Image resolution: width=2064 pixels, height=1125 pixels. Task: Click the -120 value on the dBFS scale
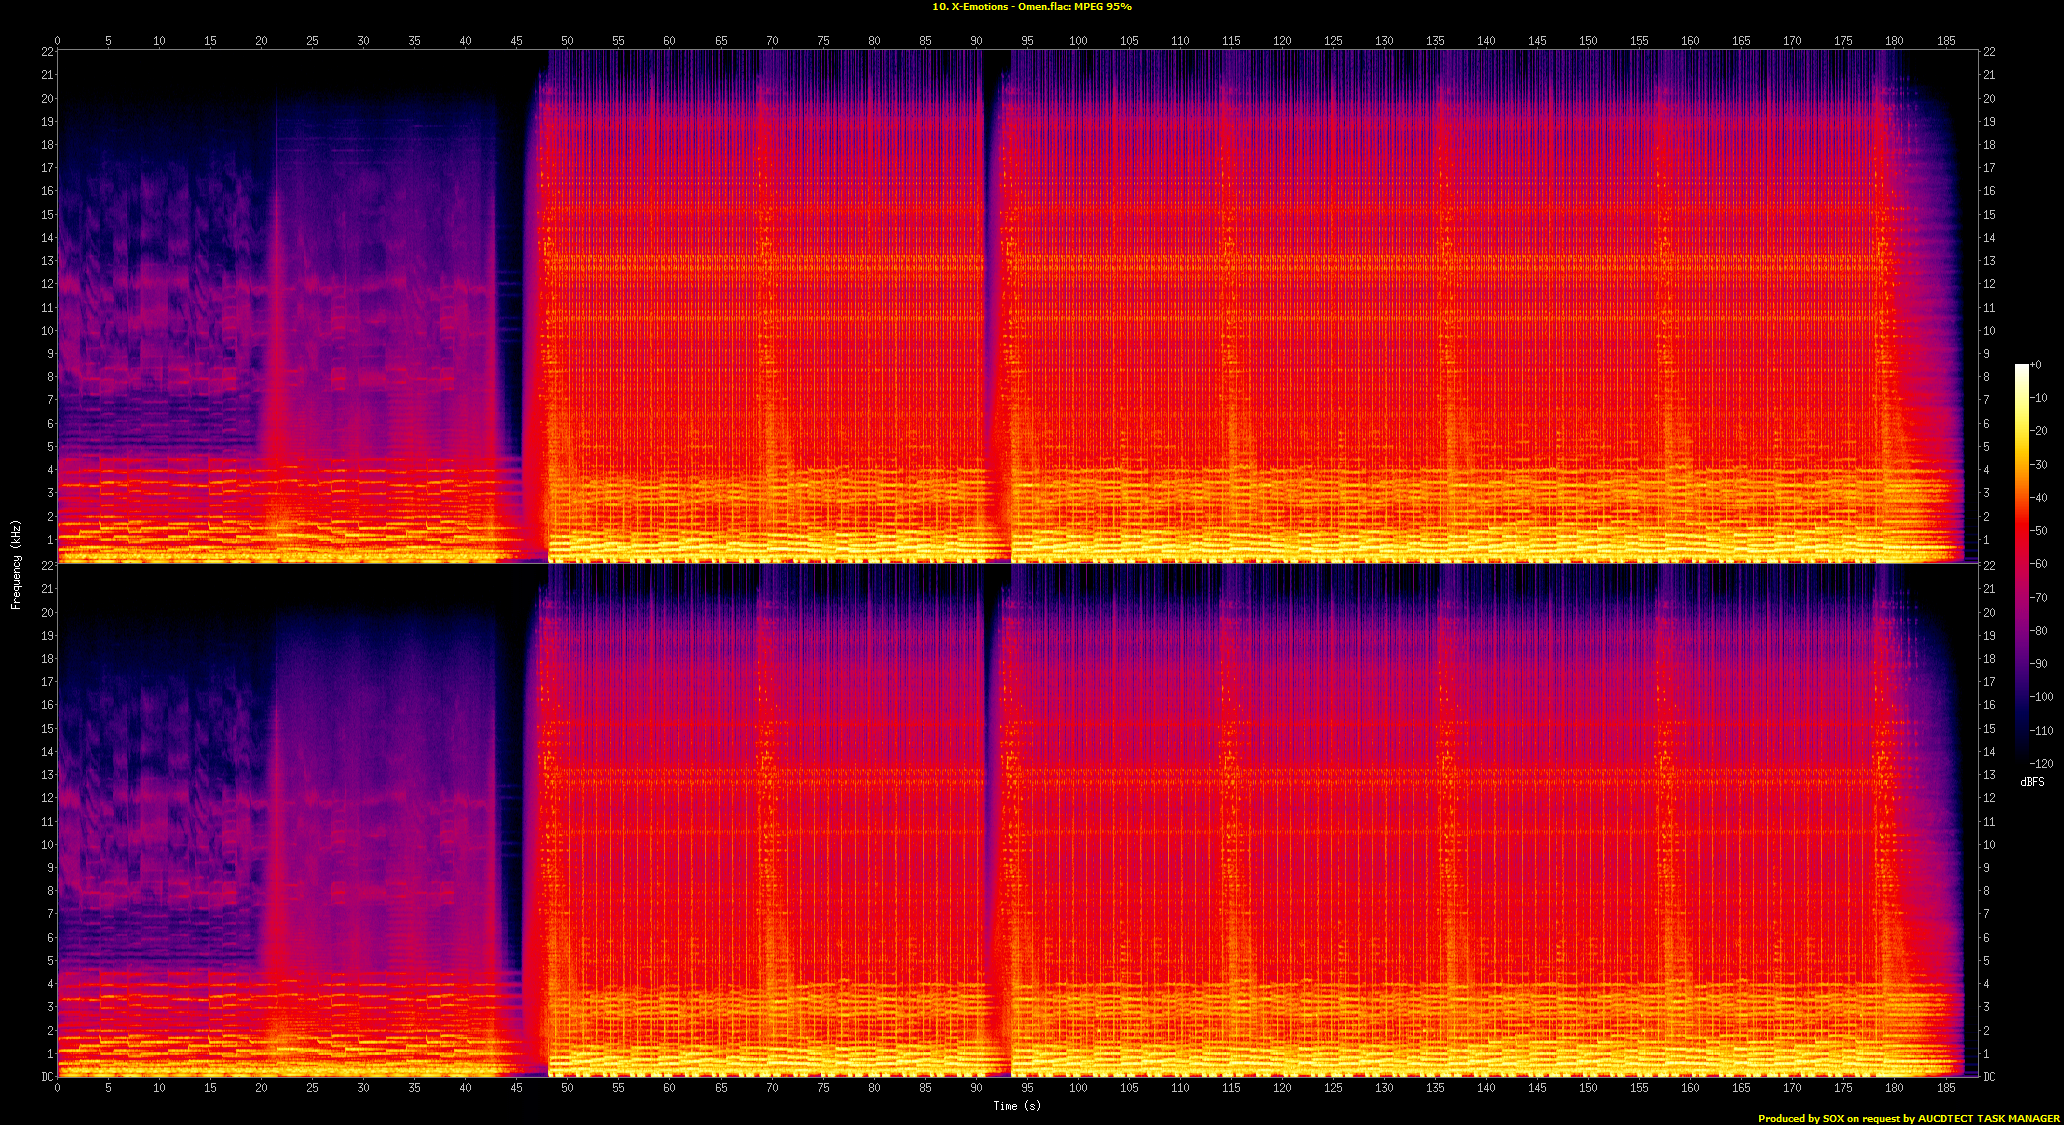tap(2042, 764)
